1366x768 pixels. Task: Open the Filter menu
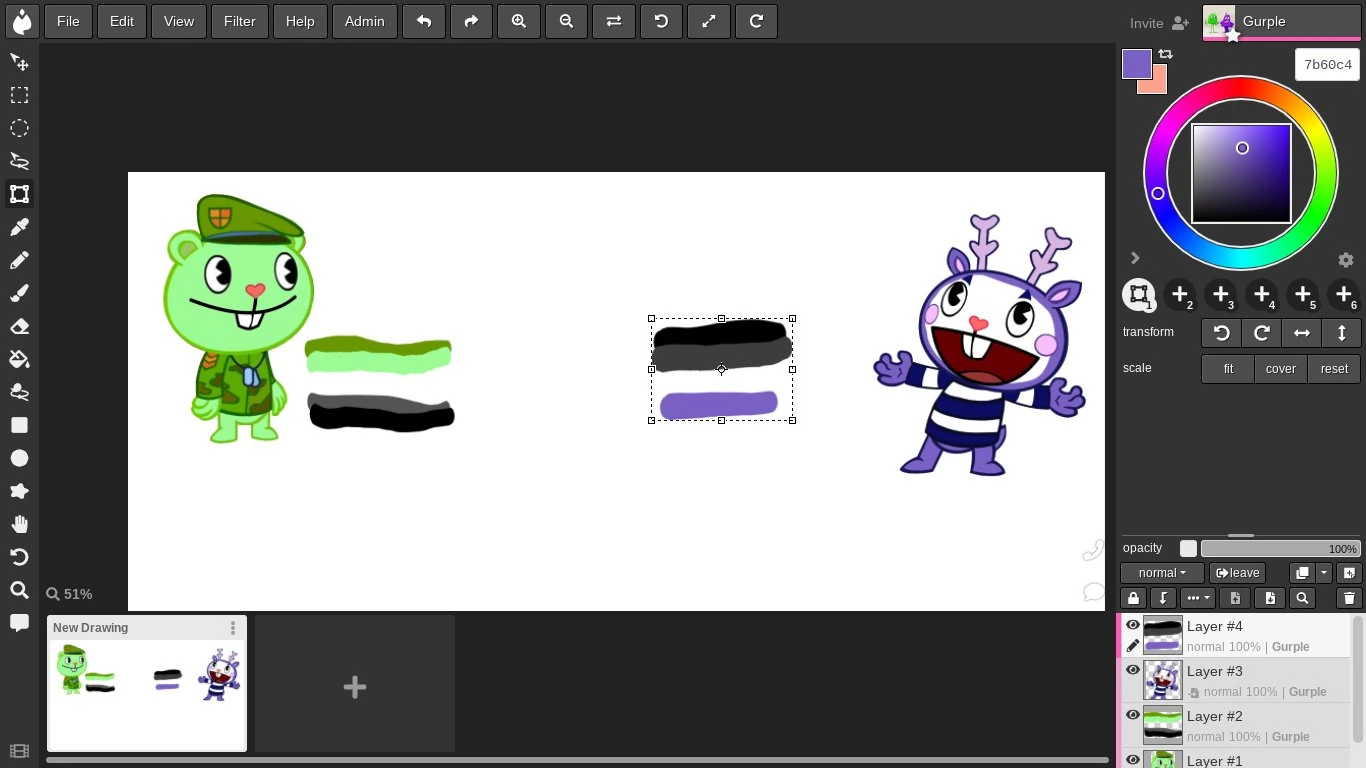[239, 21]
